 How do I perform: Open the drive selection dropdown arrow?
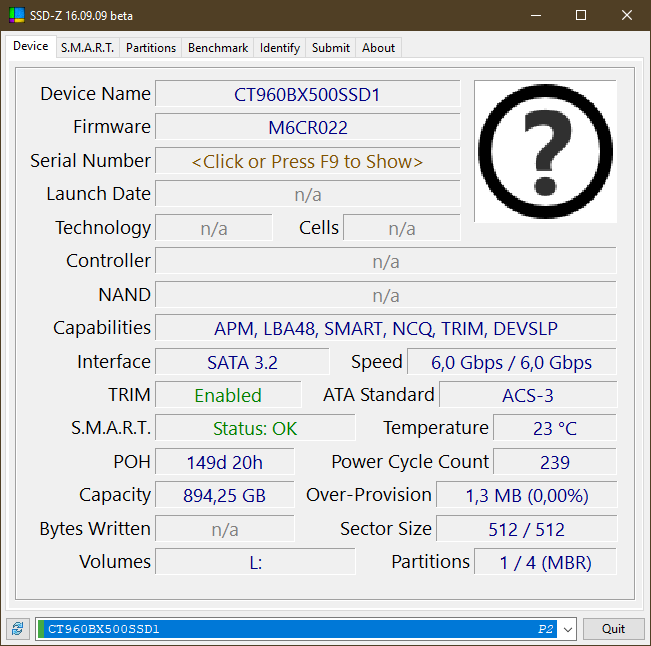[x=568, y=629]
